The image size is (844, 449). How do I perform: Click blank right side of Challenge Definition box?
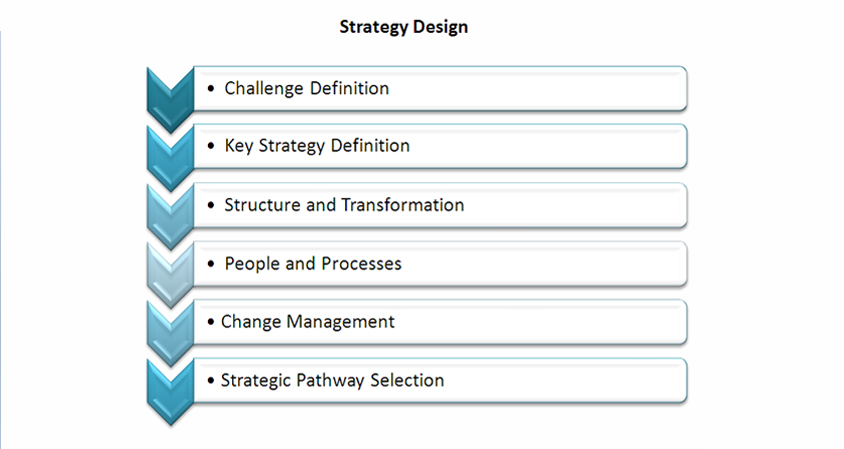click(538, 88)
